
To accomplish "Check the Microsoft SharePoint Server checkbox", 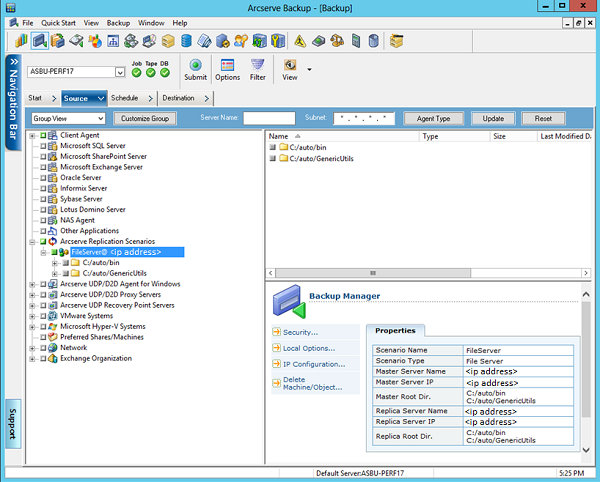I will [x=43, y=156].
